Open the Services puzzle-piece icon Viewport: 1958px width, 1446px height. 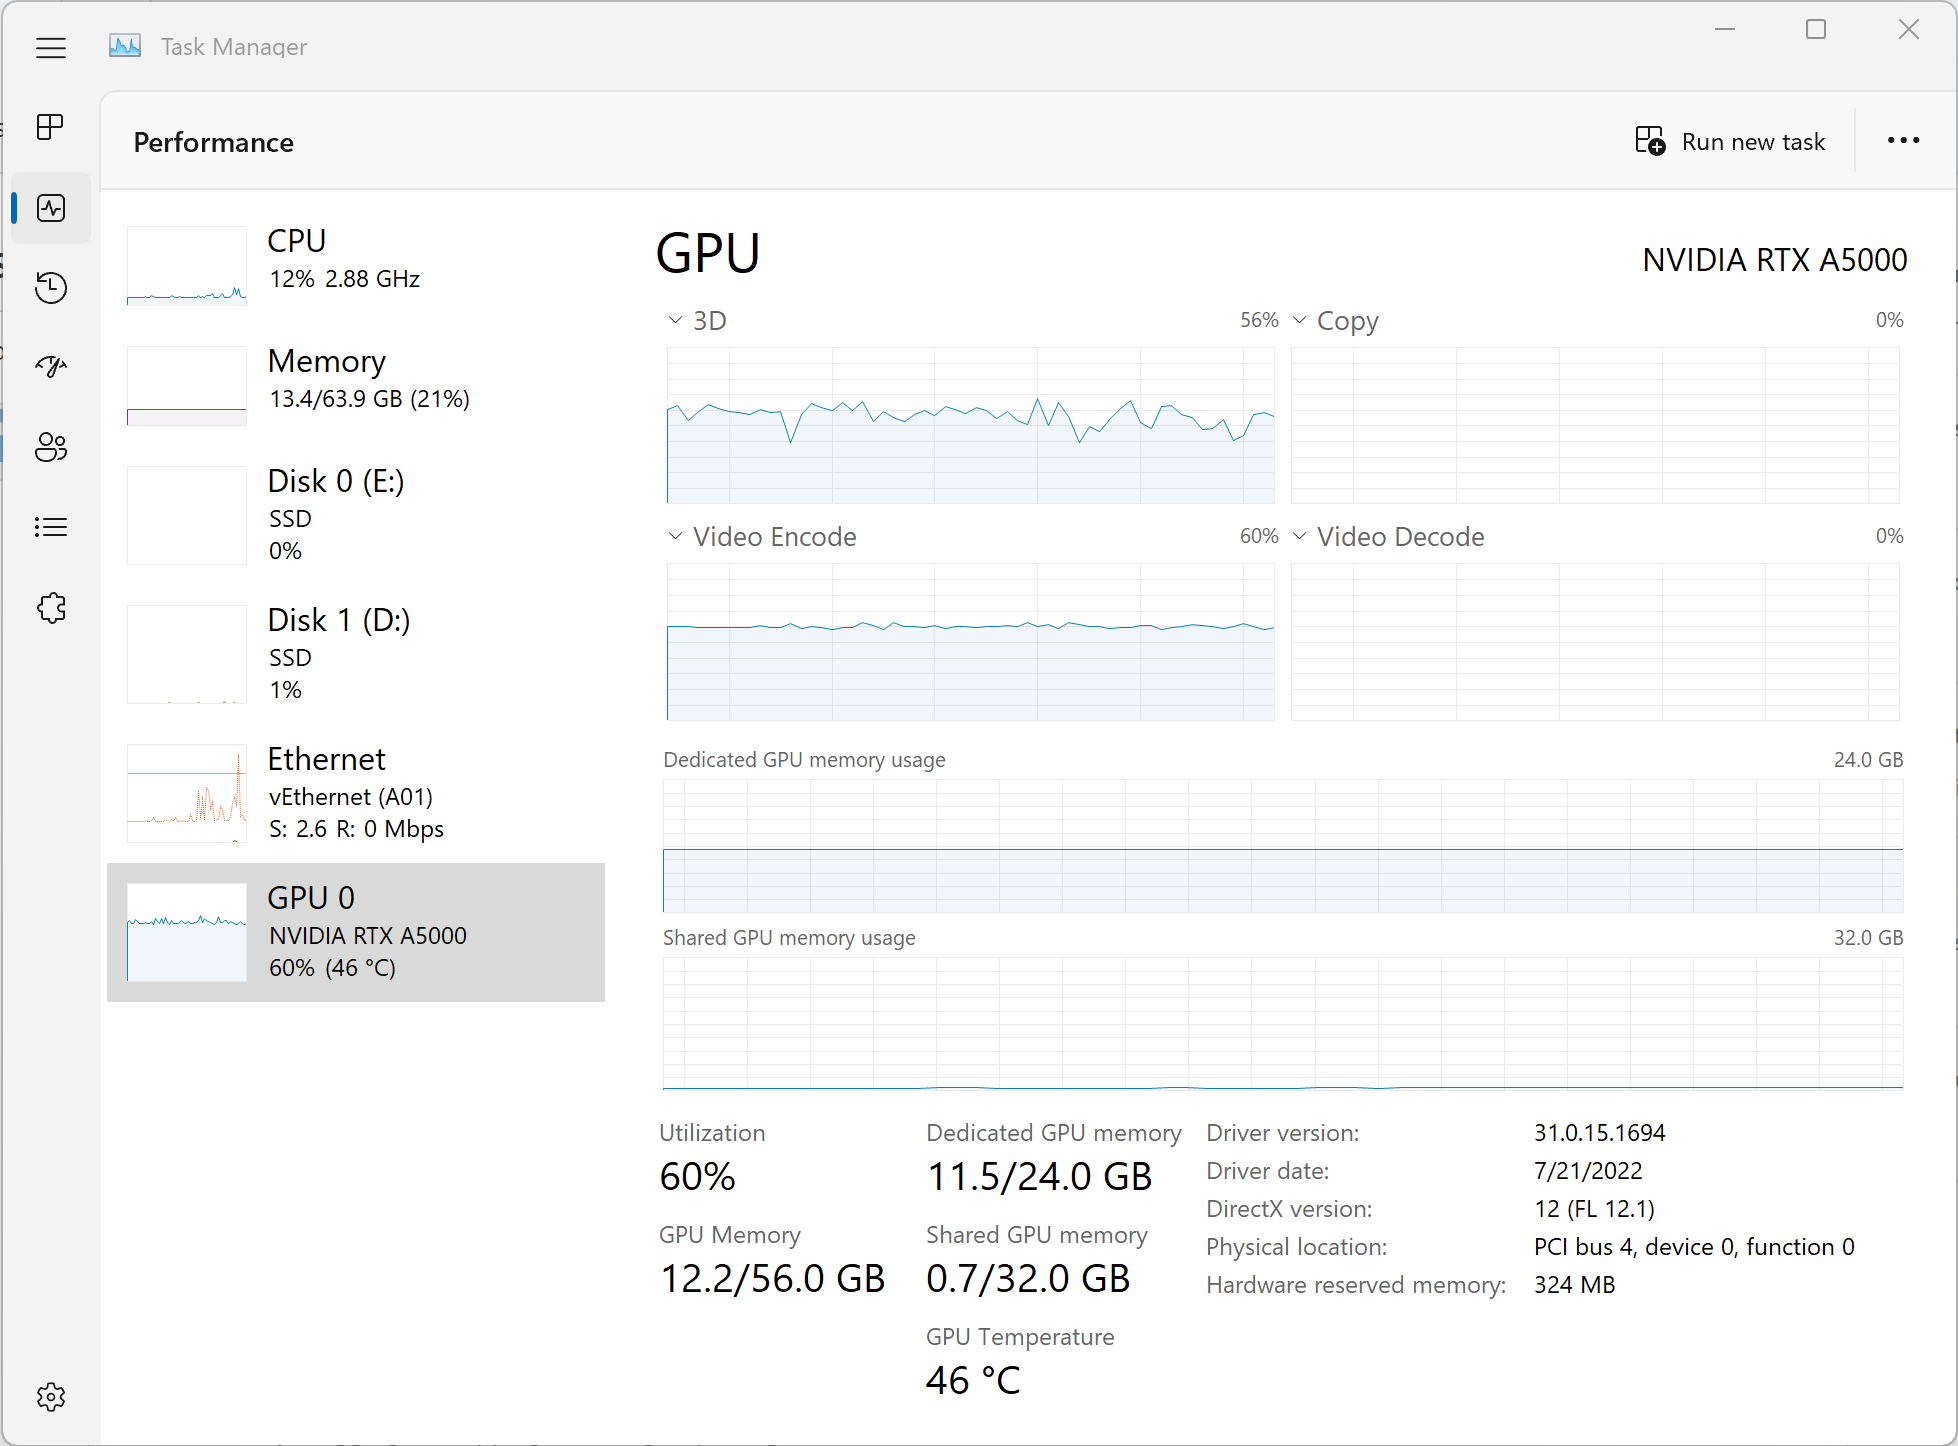[x=51, y=607]
